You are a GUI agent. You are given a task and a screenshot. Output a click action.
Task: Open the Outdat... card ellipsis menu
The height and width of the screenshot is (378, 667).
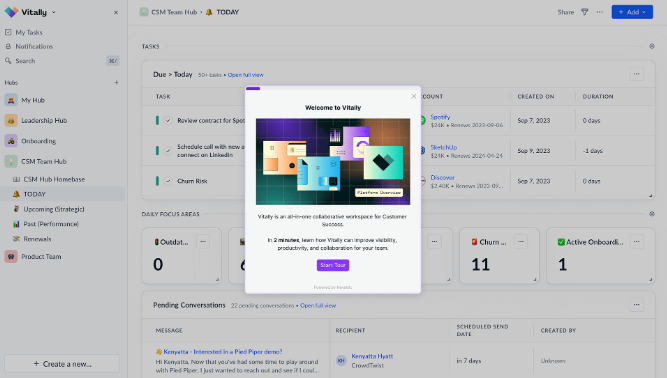pos(203,242)
